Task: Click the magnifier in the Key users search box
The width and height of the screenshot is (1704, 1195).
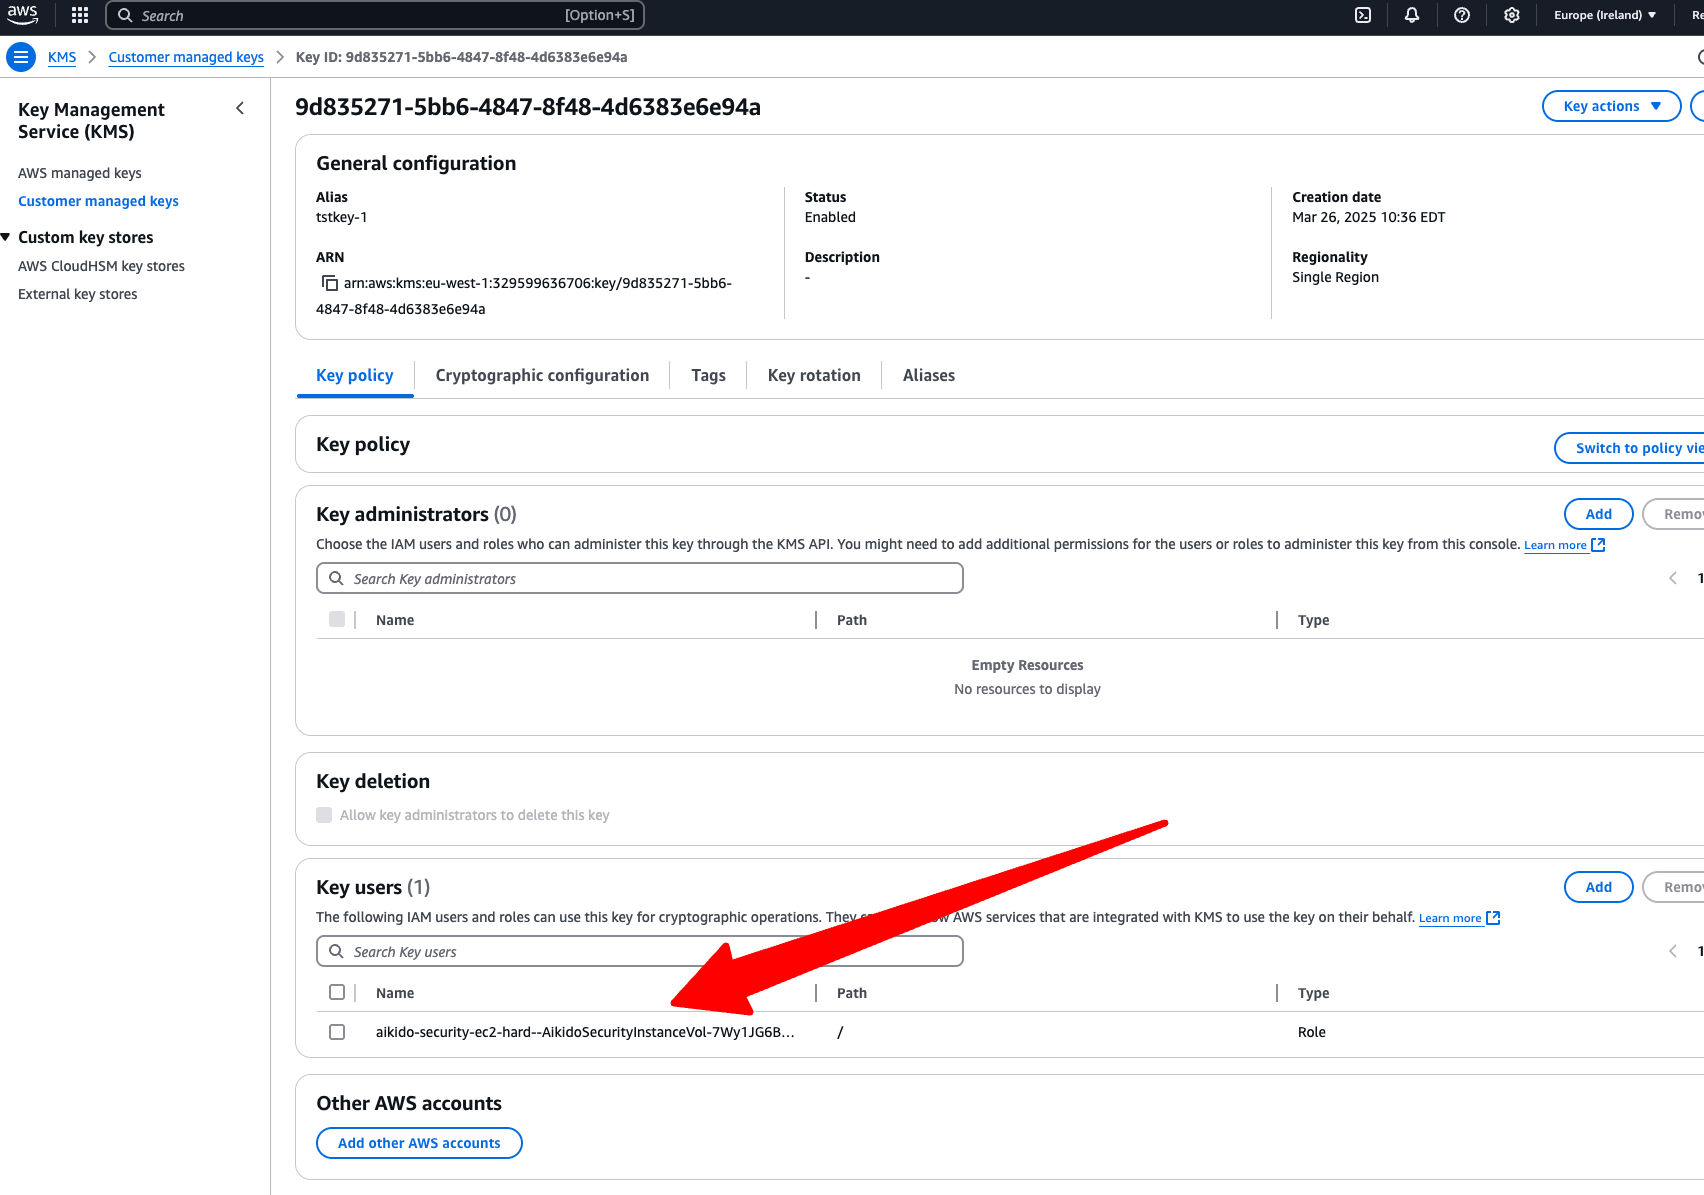Action: (337, 951)
